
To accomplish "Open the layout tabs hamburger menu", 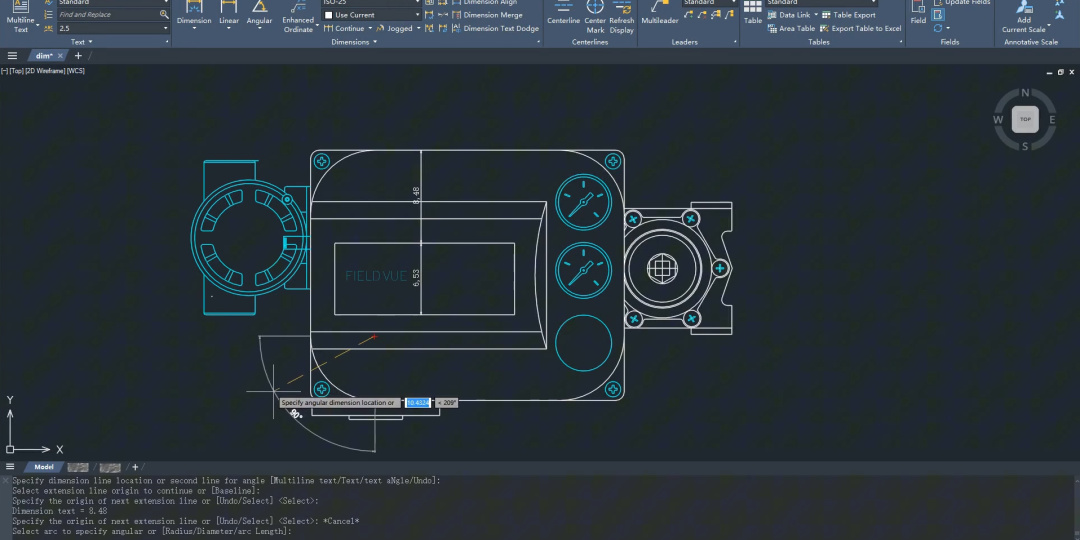I will [10, 466].
